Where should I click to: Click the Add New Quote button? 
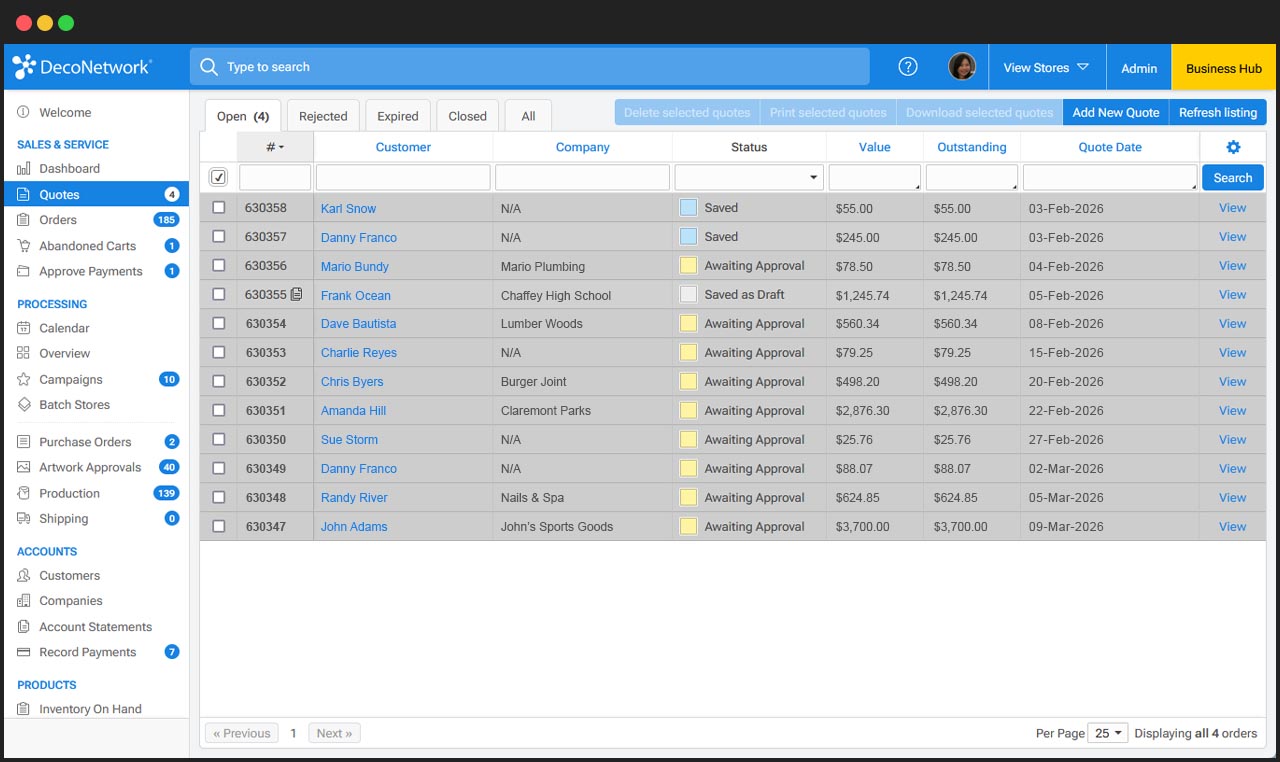point(1115,112)
